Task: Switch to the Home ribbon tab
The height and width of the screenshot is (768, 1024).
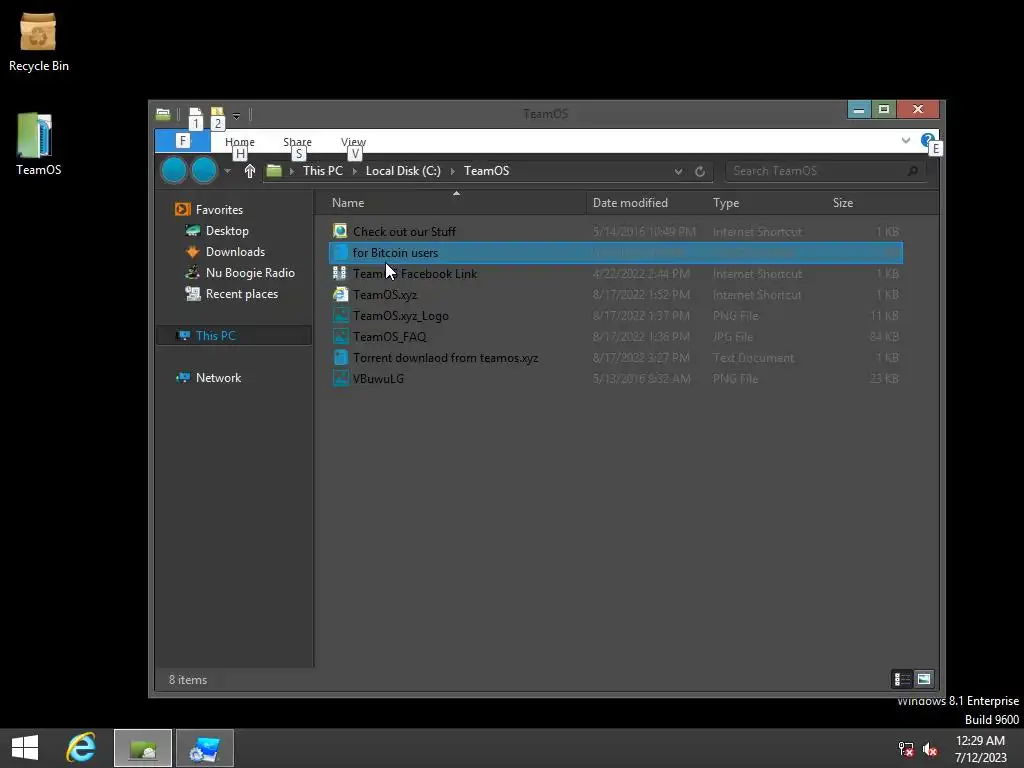Action: pyautogui.click(x=240, y=142)
